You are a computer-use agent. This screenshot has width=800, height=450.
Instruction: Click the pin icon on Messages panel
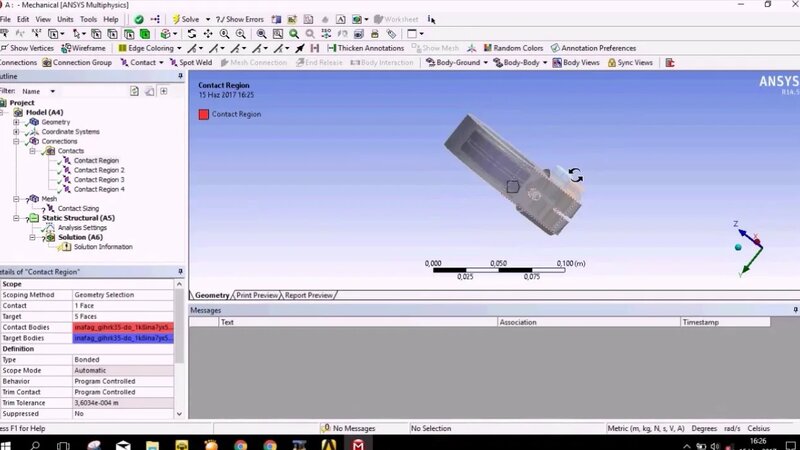(x=795, y=310)
